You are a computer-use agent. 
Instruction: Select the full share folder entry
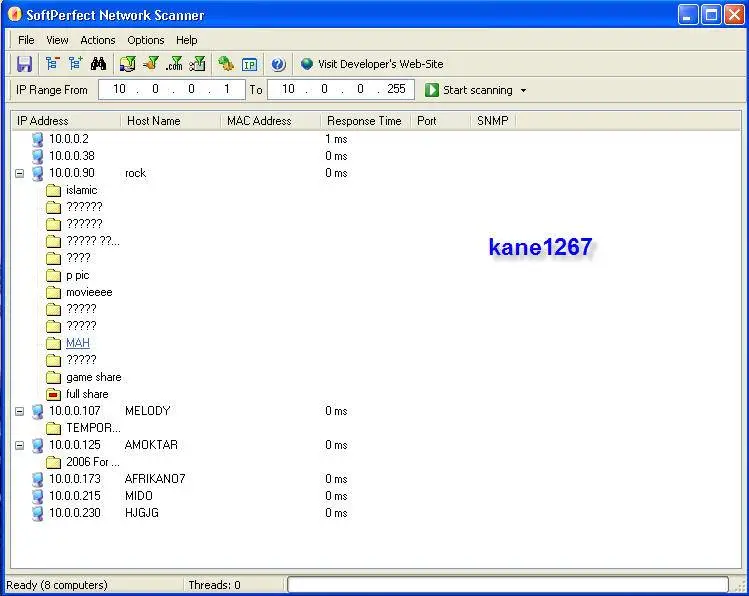pos(87,394)
